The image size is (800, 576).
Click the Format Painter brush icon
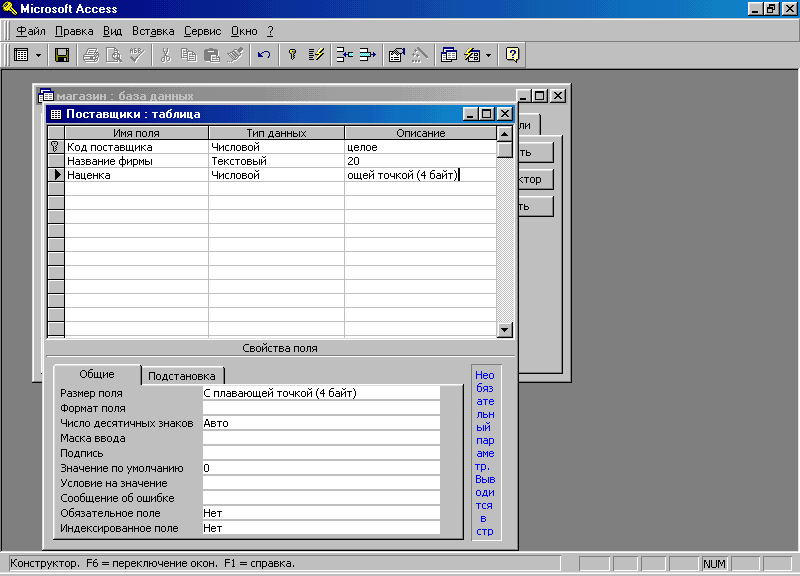[x=235, y=55]
